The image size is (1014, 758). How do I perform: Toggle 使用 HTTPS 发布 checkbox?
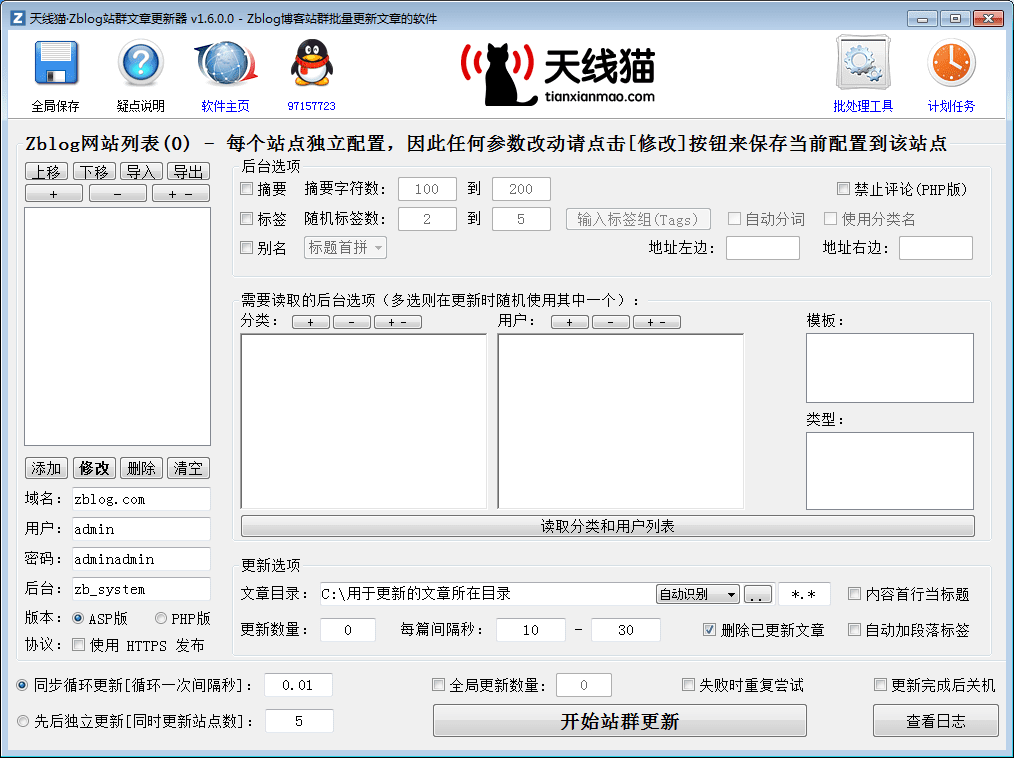[x=78, y=645]
